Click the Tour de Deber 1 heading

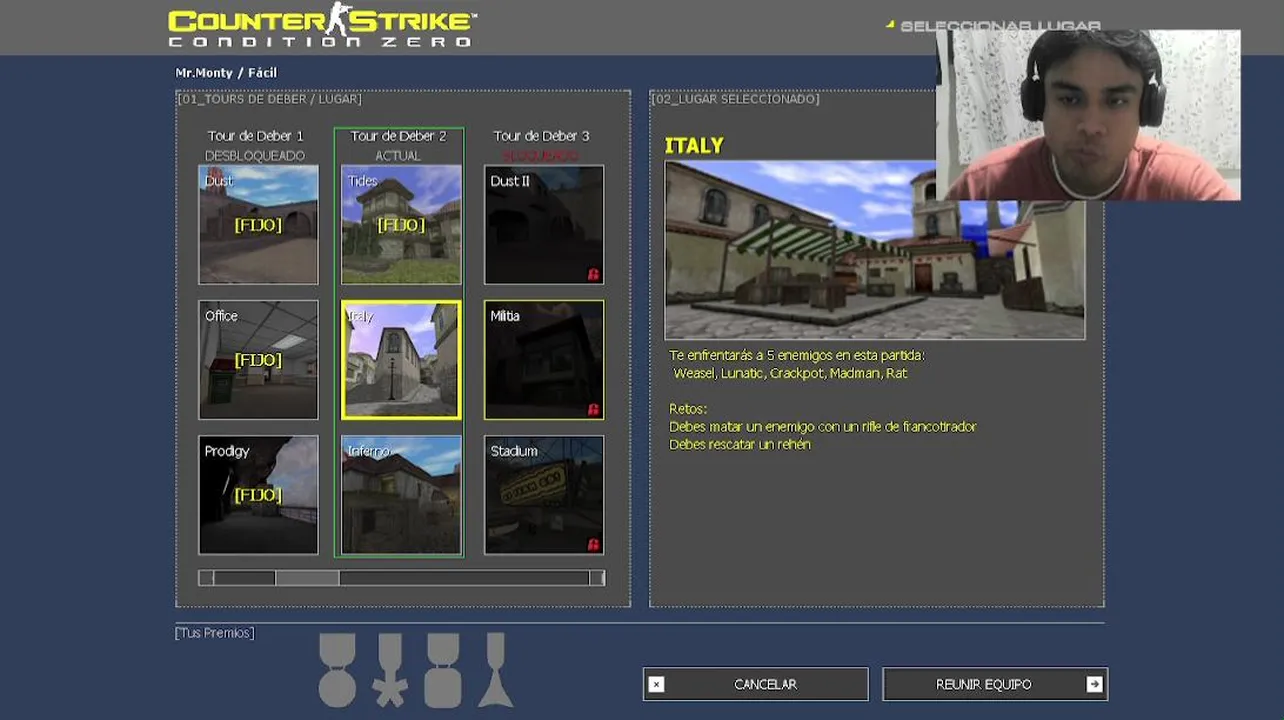pyautogui.click(x=255, y=136)
